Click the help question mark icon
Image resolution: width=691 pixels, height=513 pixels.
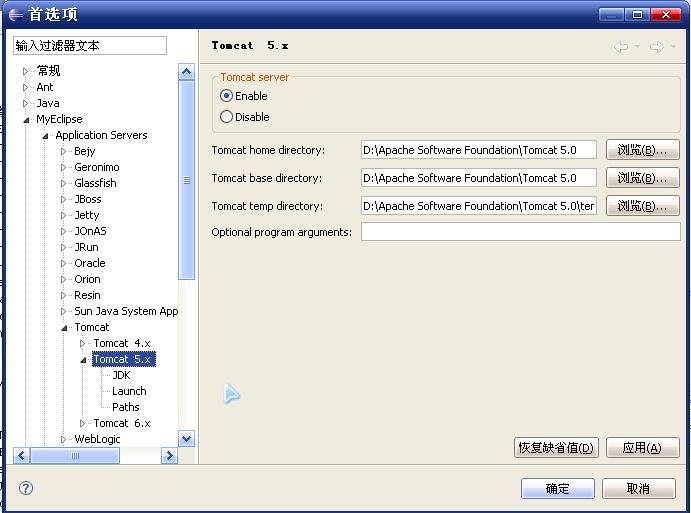point(26,488)
